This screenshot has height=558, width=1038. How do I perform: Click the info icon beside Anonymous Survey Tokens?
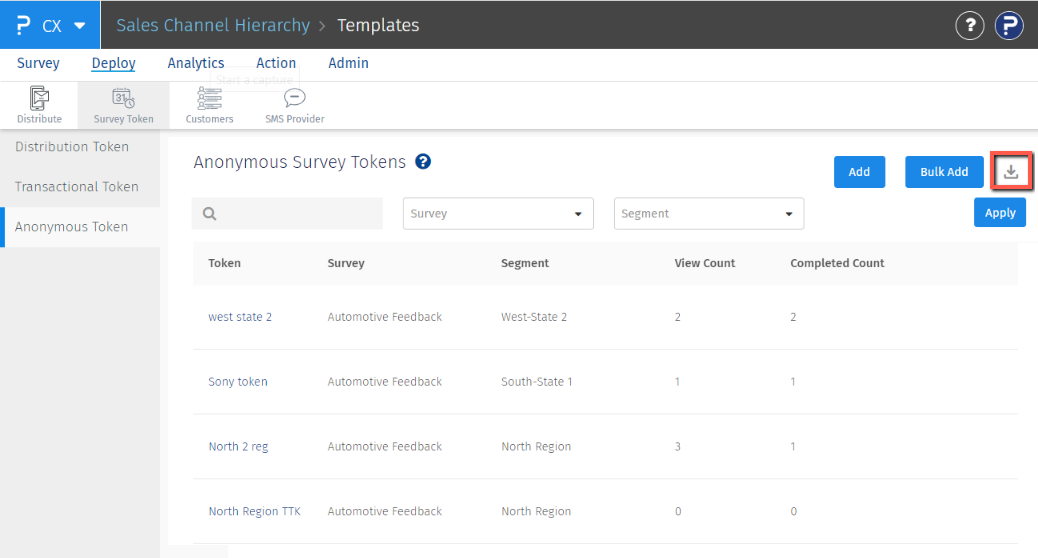[x=423, y=161]
